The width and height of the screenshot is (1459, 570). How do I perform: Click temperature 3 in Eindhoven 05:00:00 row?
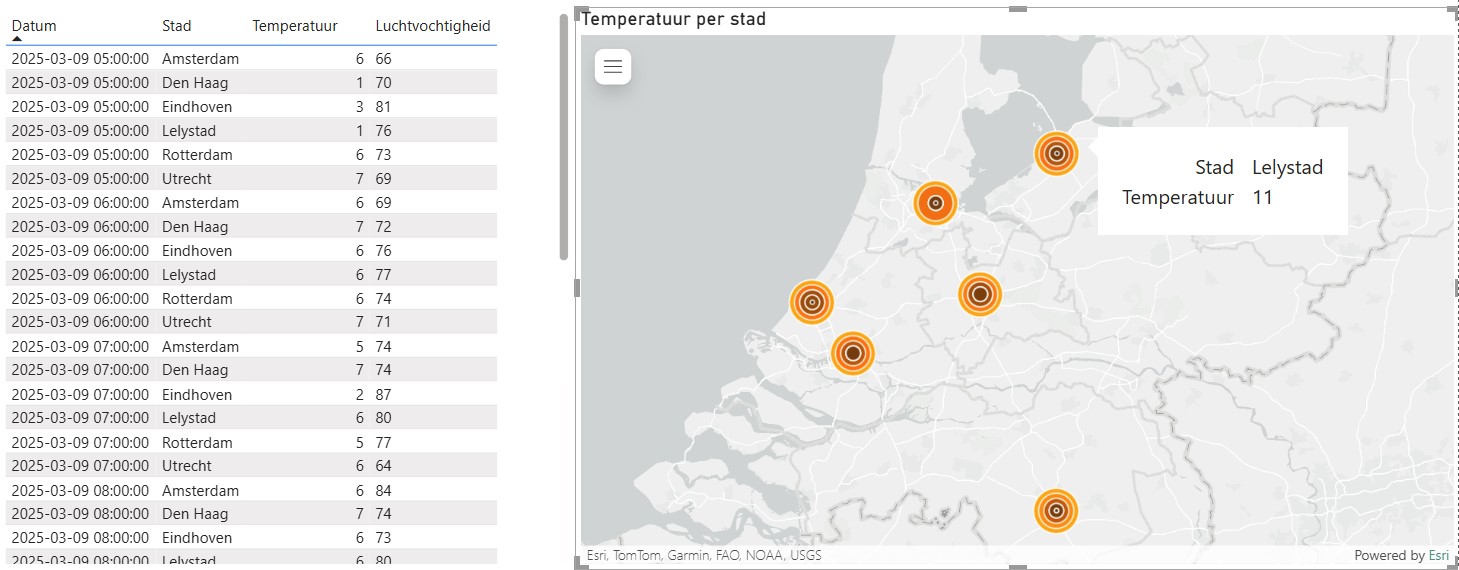(360, 107)
